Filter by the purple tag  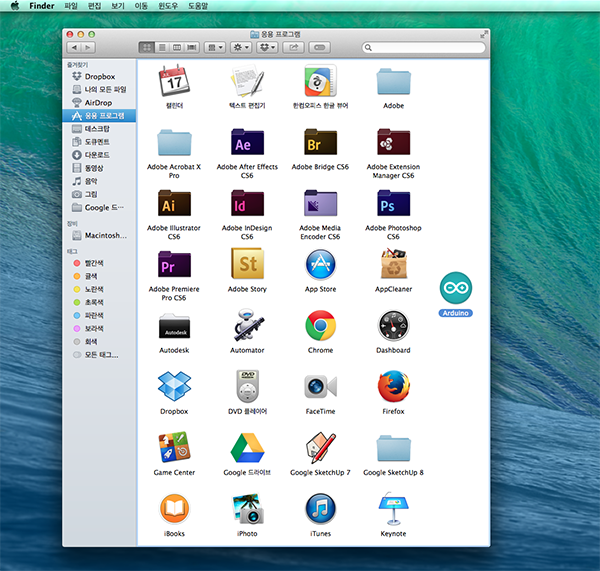(x=99, y=328)
